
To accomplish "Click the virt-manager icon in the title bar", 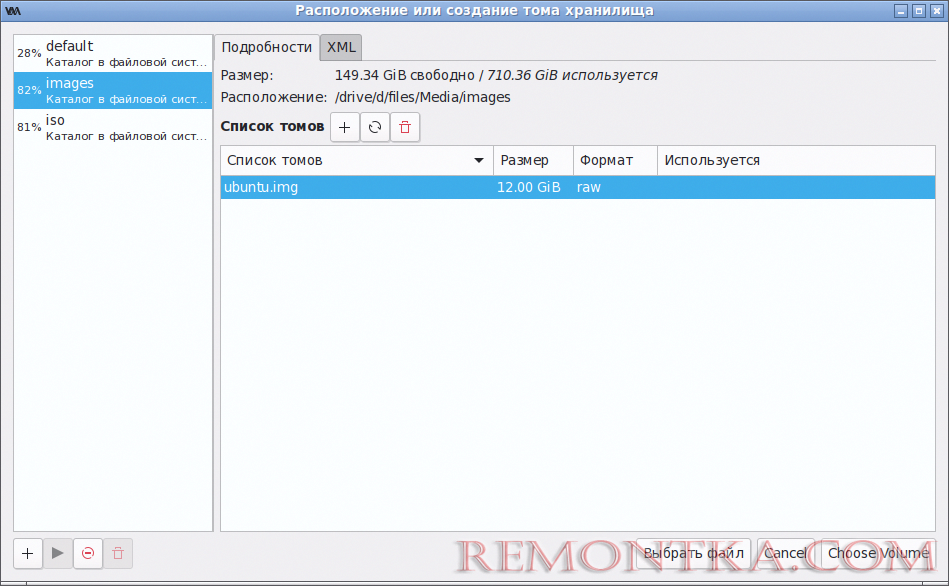I will pyautogui.click(x=13, y=10).
